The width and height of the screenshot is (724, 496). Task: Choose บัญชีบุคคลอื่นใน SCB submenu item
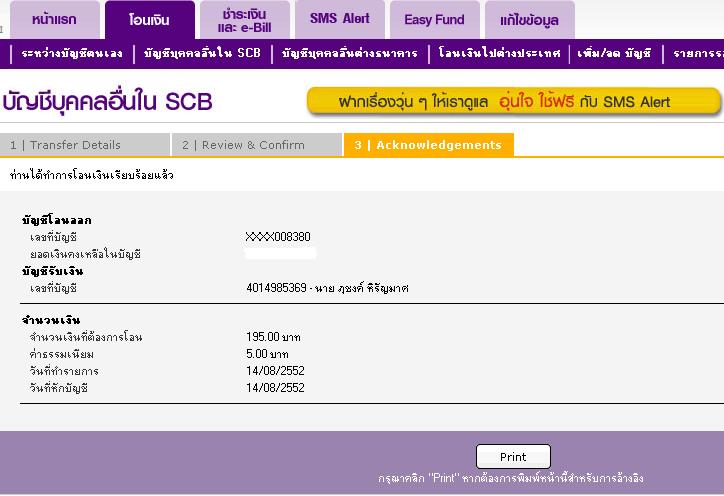(x=202, y=54)
